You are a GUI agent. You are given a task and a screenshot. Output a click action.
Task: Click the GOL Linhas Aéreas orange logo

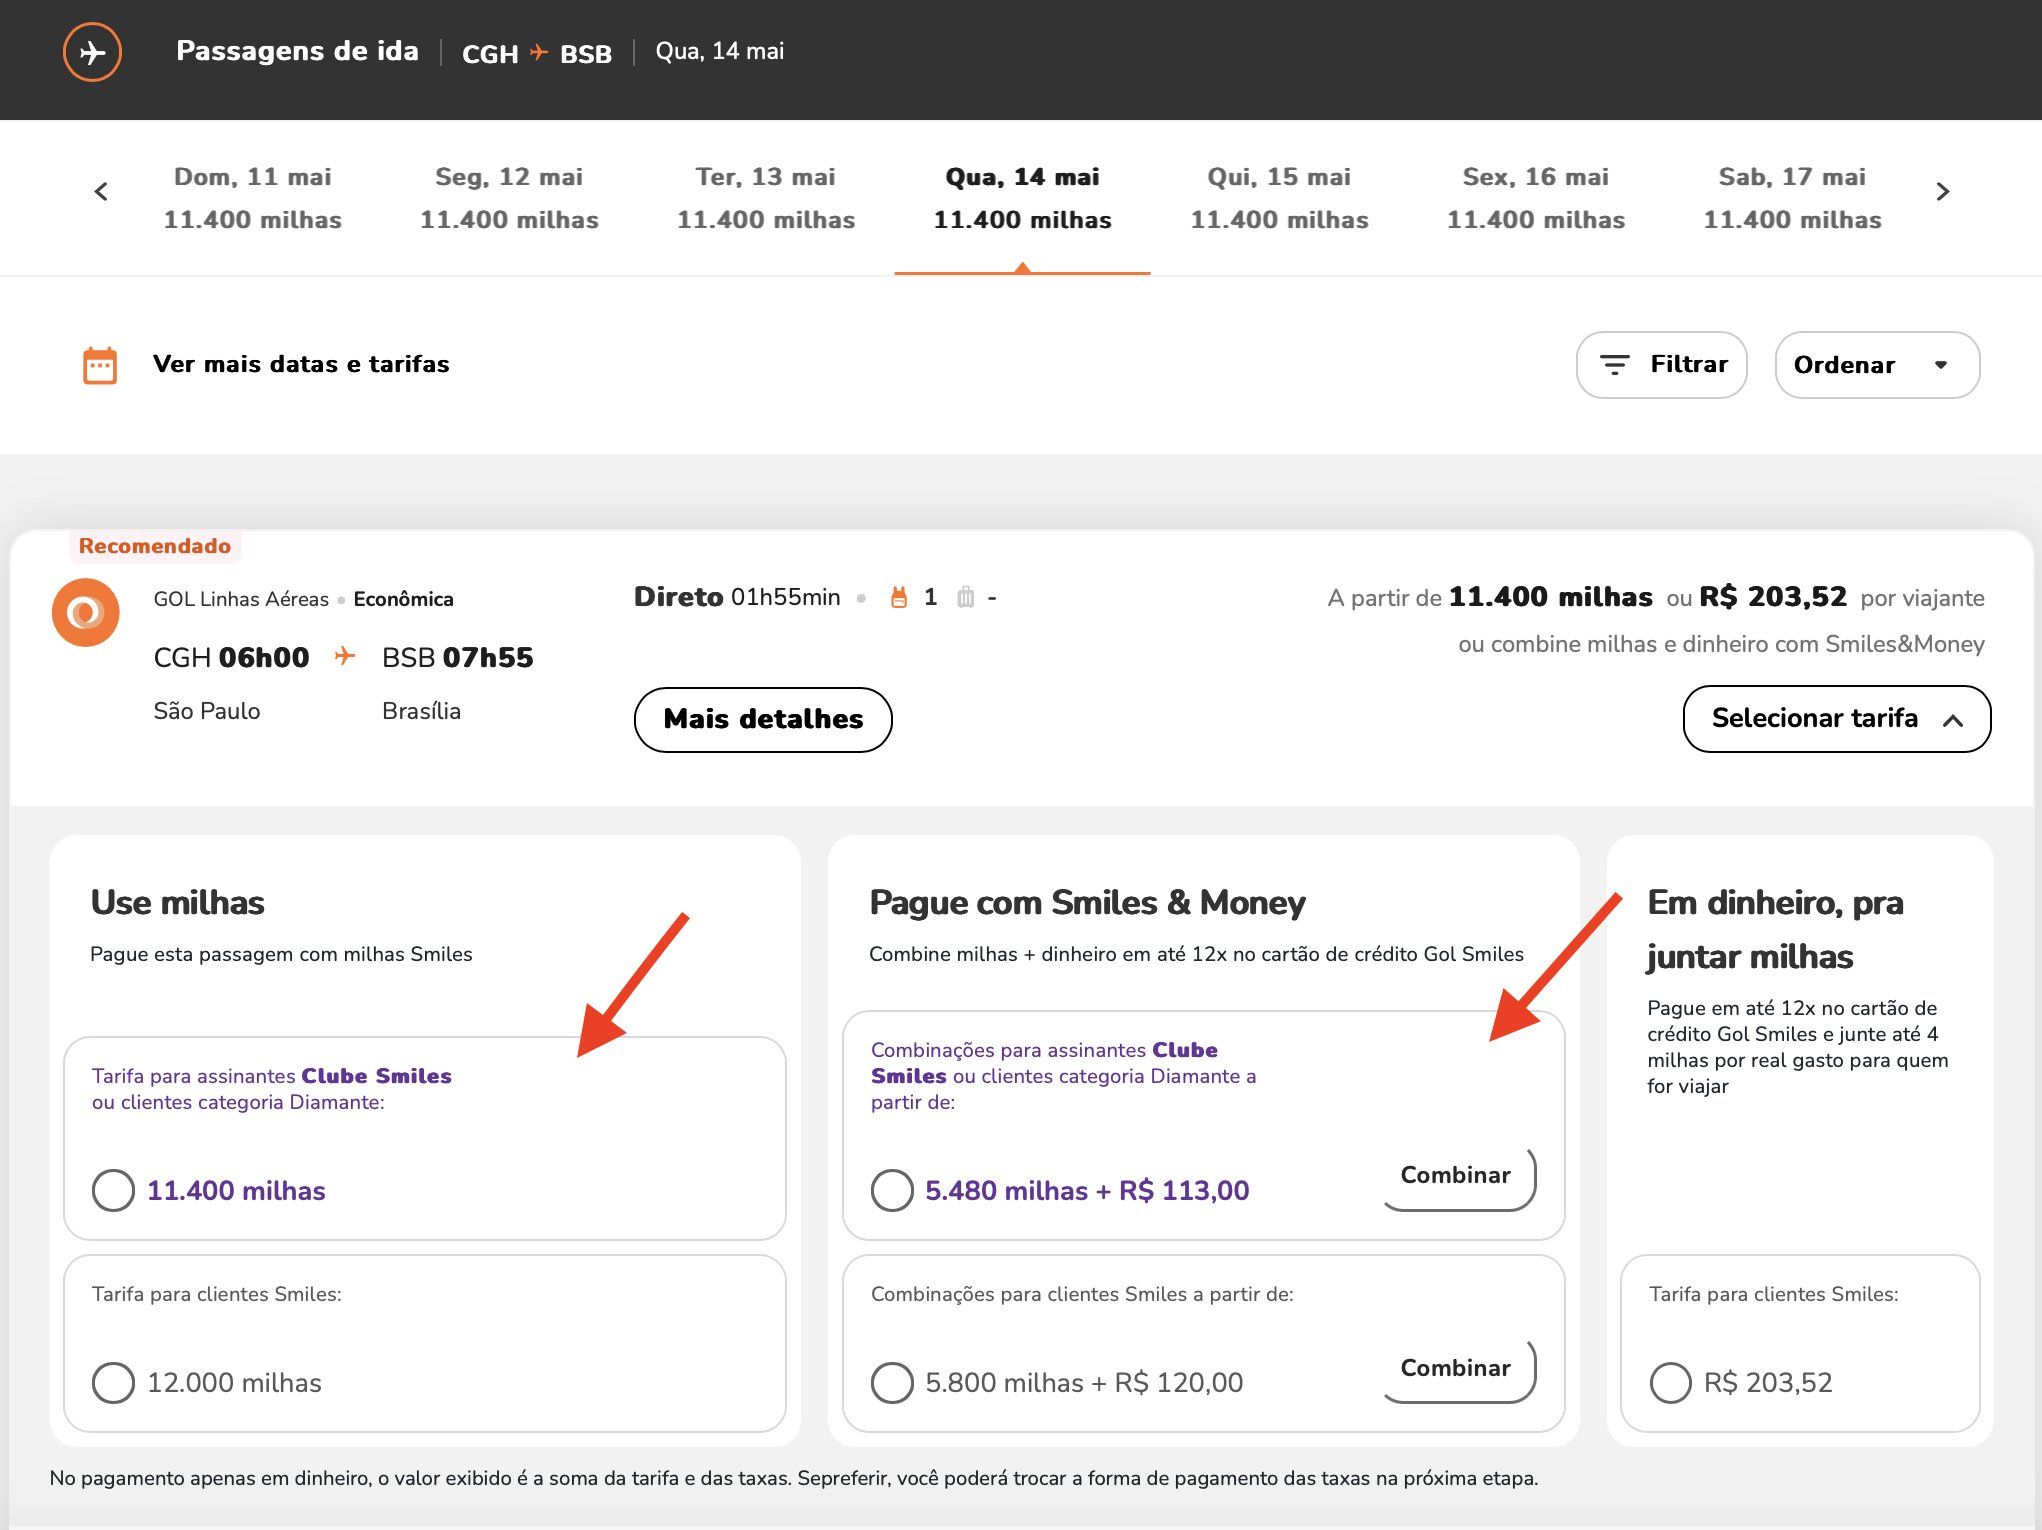pyautogui.click(x=86, y=612)
